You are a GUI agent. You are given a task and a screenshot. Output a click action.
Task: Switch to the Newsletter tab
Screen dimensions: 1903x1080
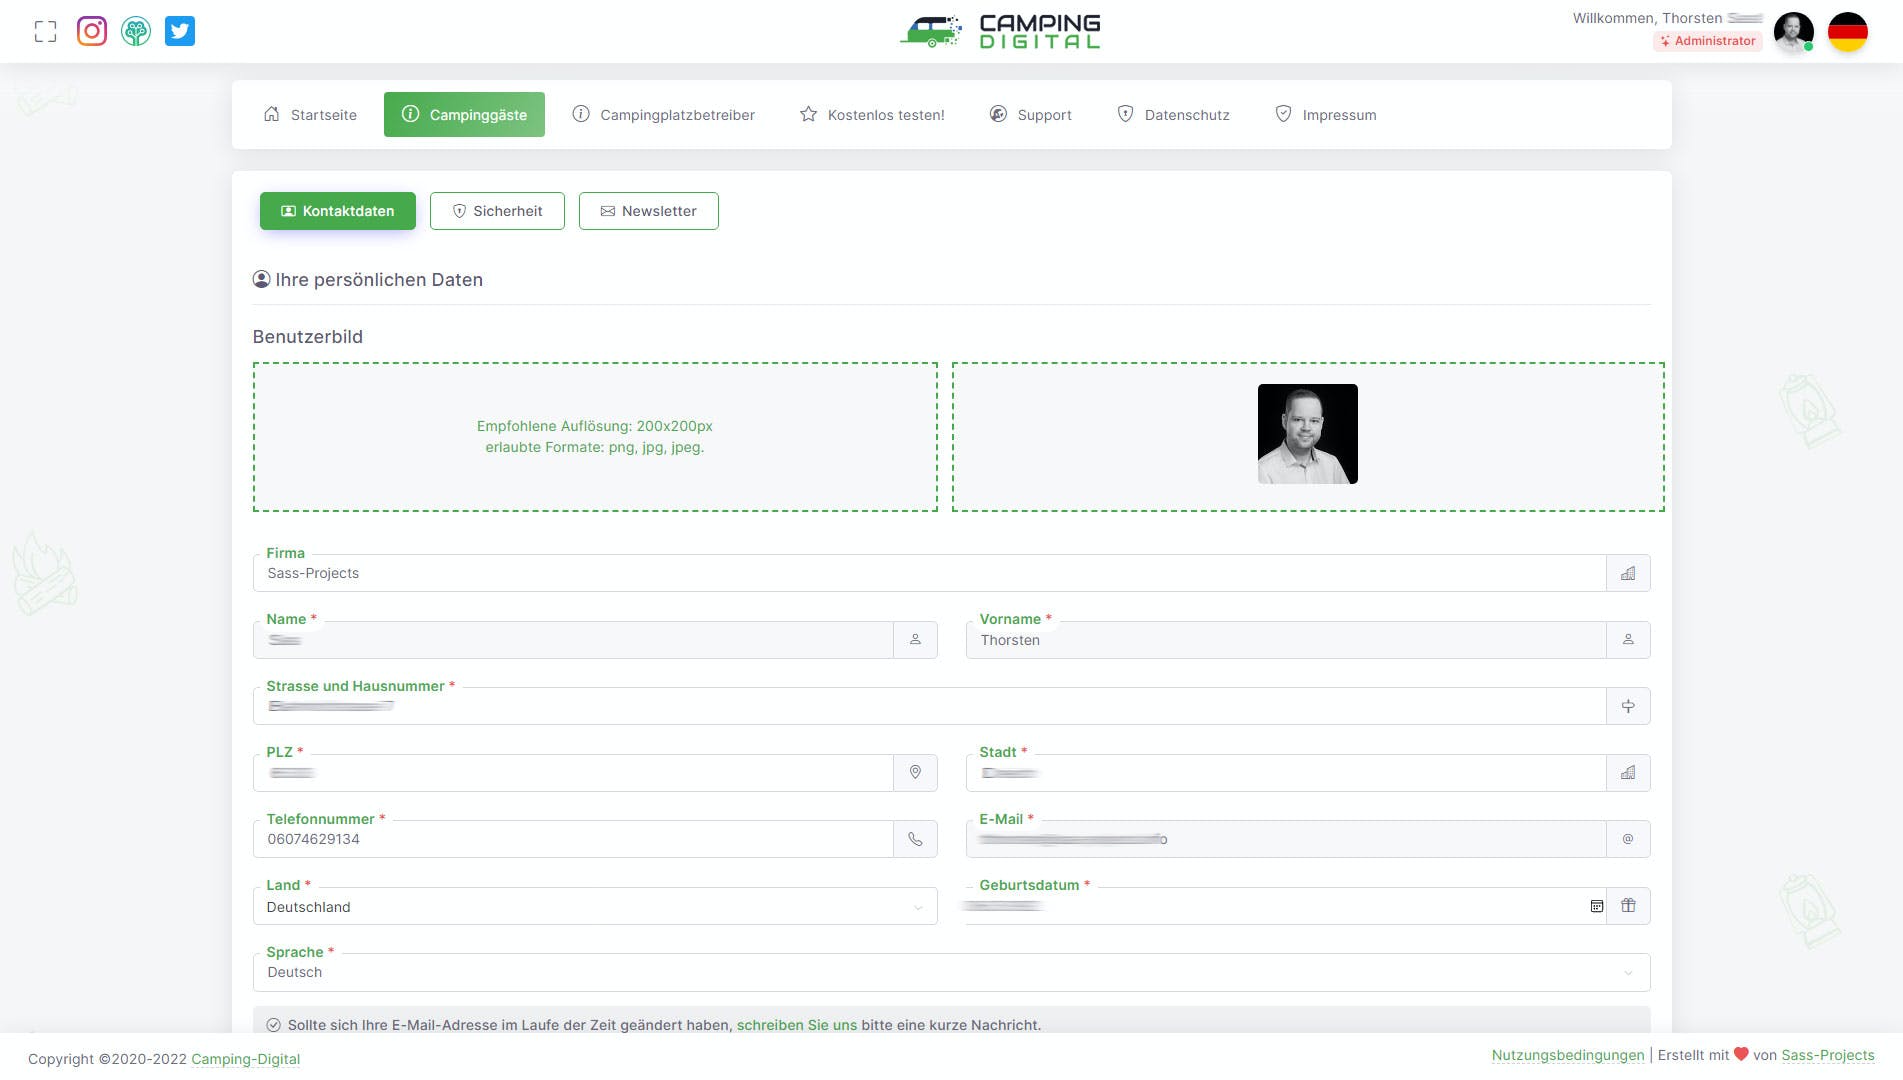(x=649, y=211)
